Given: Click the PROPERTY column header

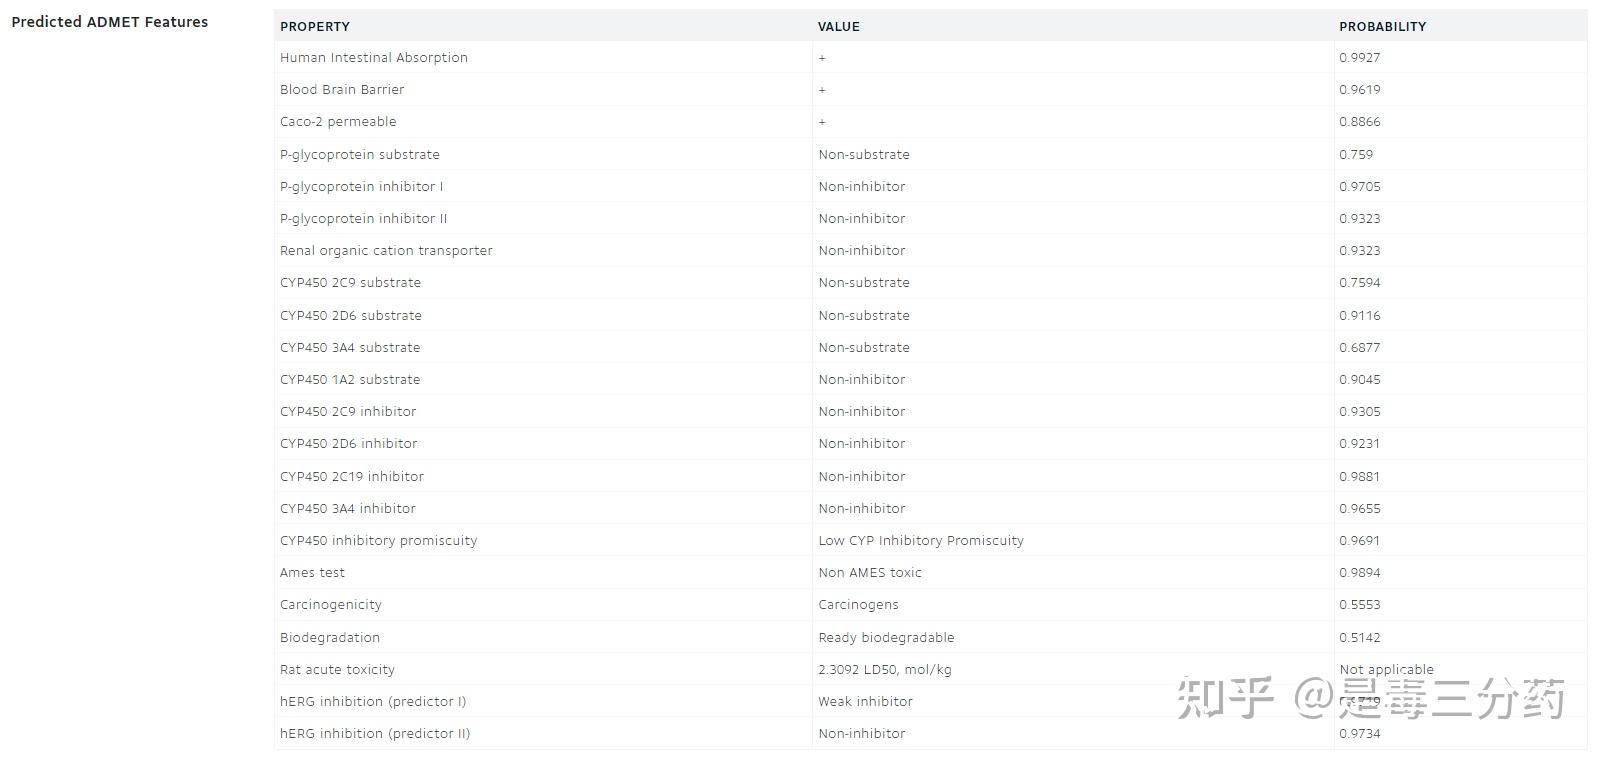Looking at the screenshot, I should click(x=314, y=26).
